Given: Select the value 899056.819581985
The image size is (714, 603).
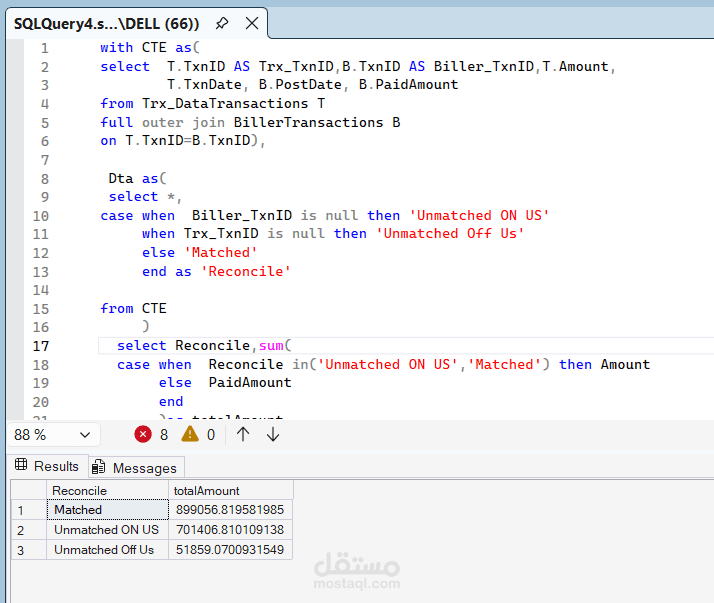Looking at the screenshot, I should click(230, 510).
